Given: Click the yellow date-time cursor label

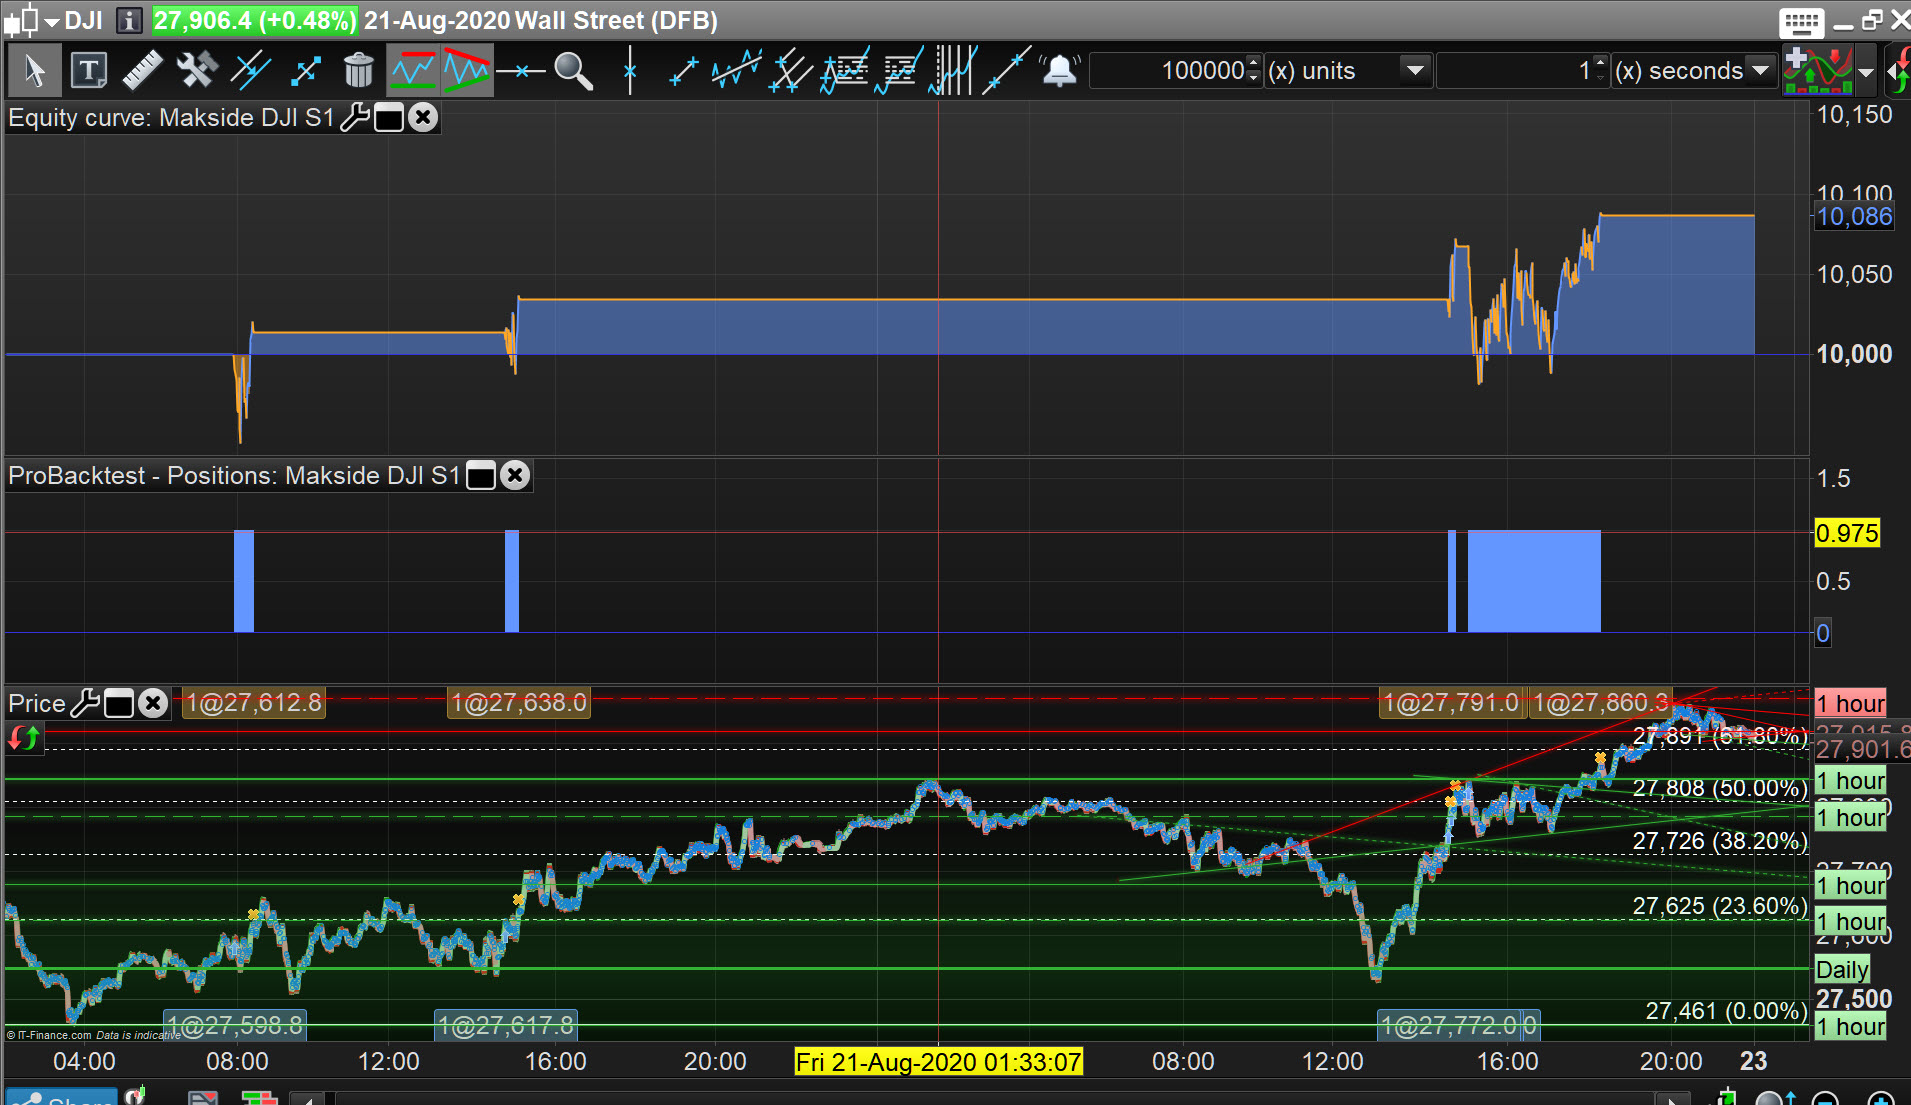Looking at the screenshot, I should point(938,1062).
